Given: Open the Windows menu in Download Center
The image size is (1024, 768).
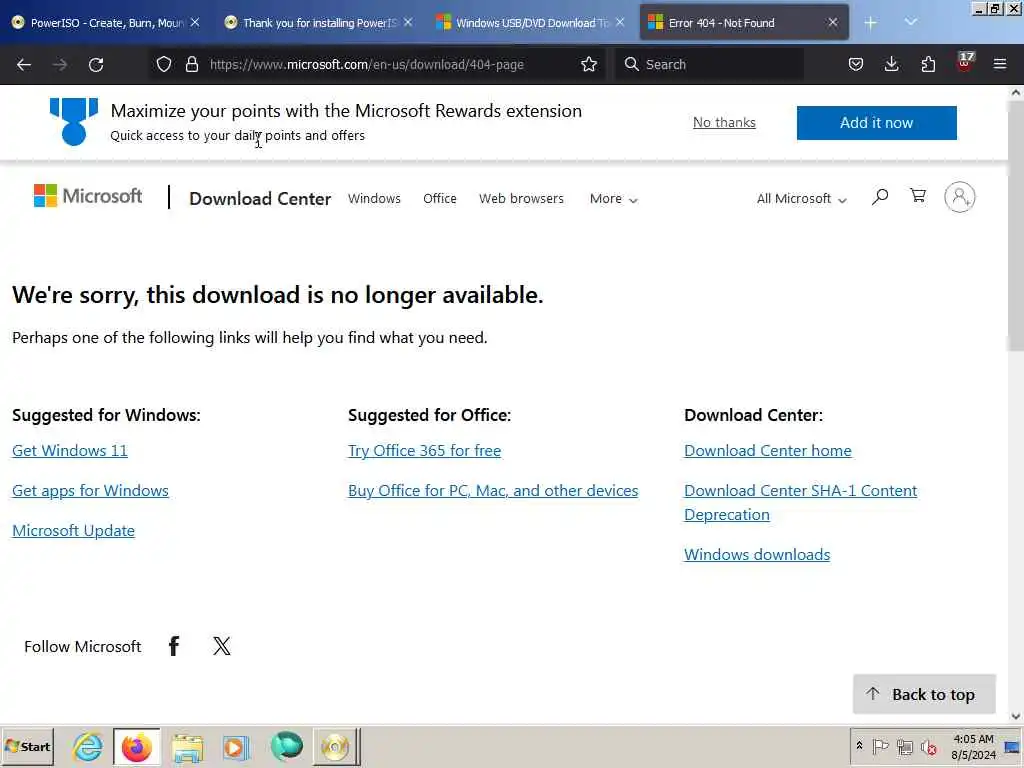Looking at the screenshot, I should pos(374,199).
